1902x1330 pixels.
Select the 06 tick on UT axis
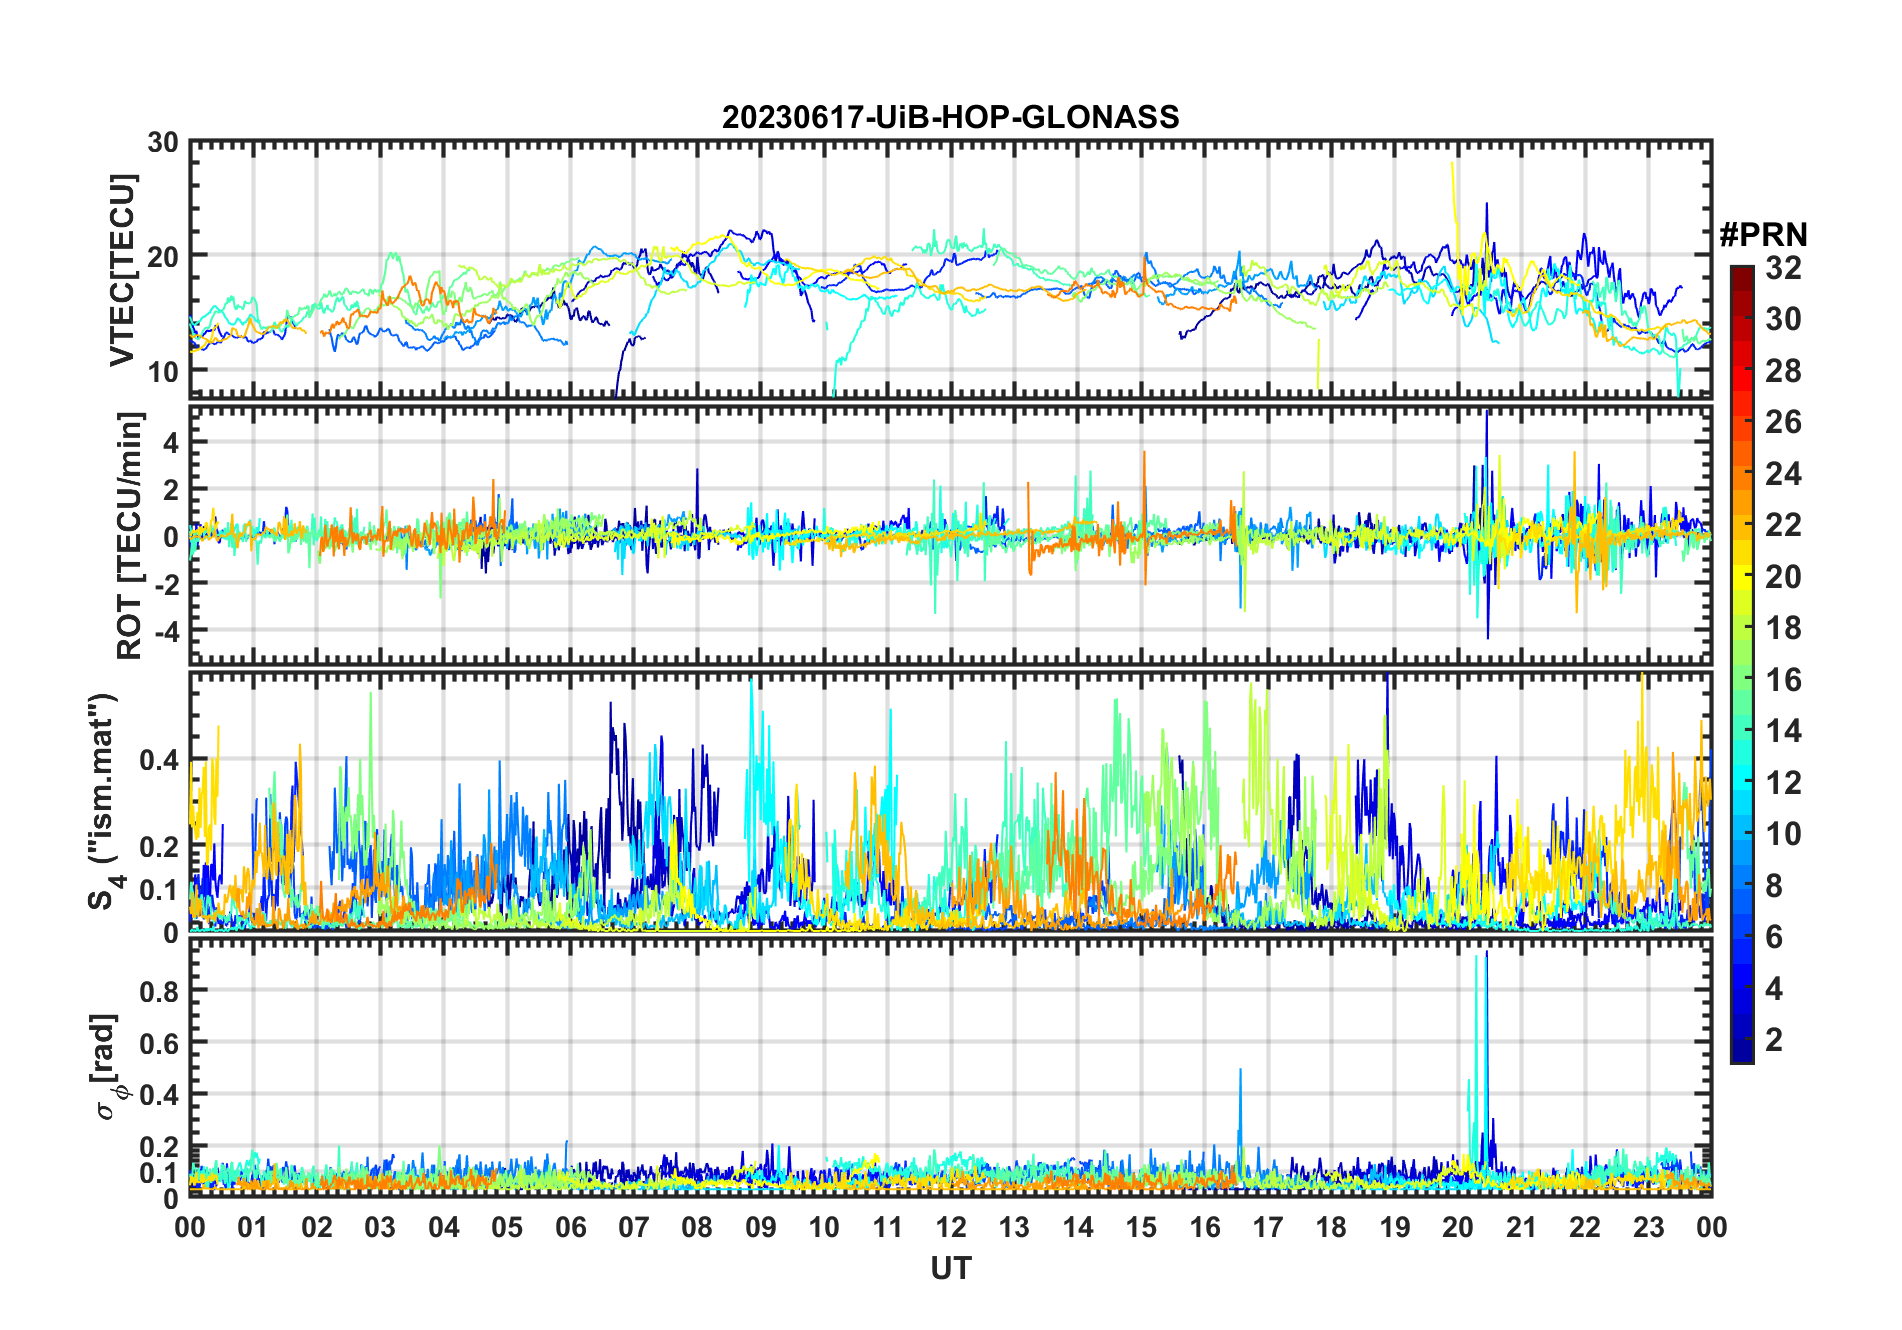click(x=570, y=1227)
